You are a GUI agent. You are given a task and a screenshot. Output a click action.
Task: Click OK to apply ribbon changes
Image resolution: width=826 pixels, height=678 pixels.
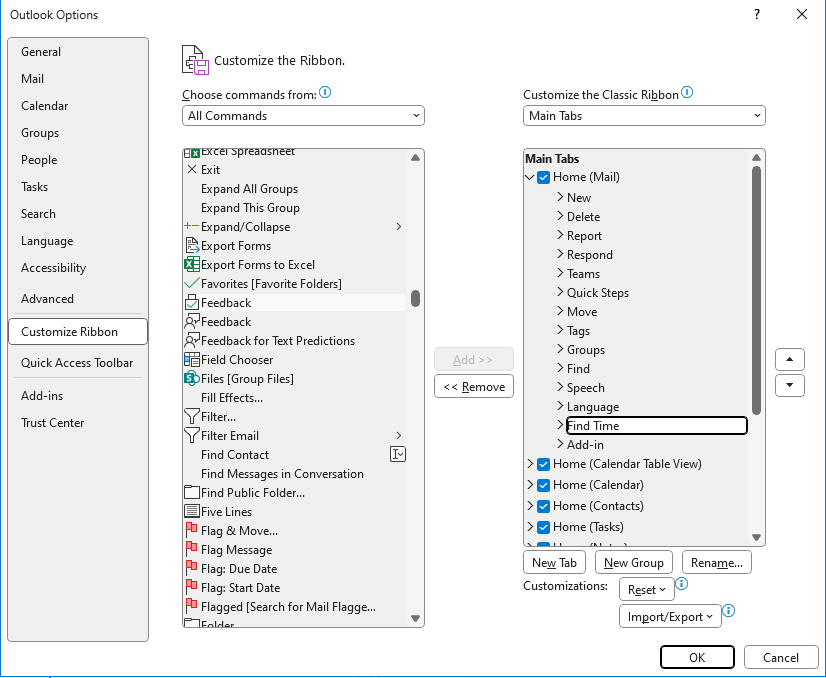[697, 657]
